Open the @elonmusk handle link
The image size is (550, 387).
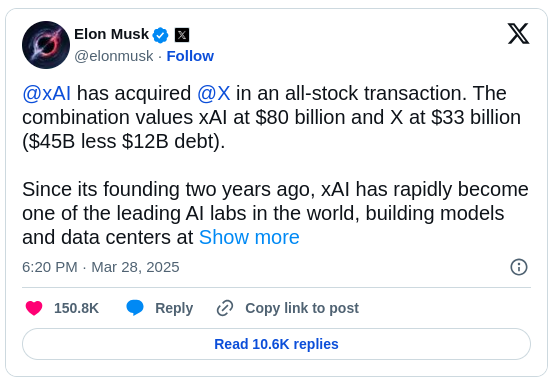coord(114,56)
